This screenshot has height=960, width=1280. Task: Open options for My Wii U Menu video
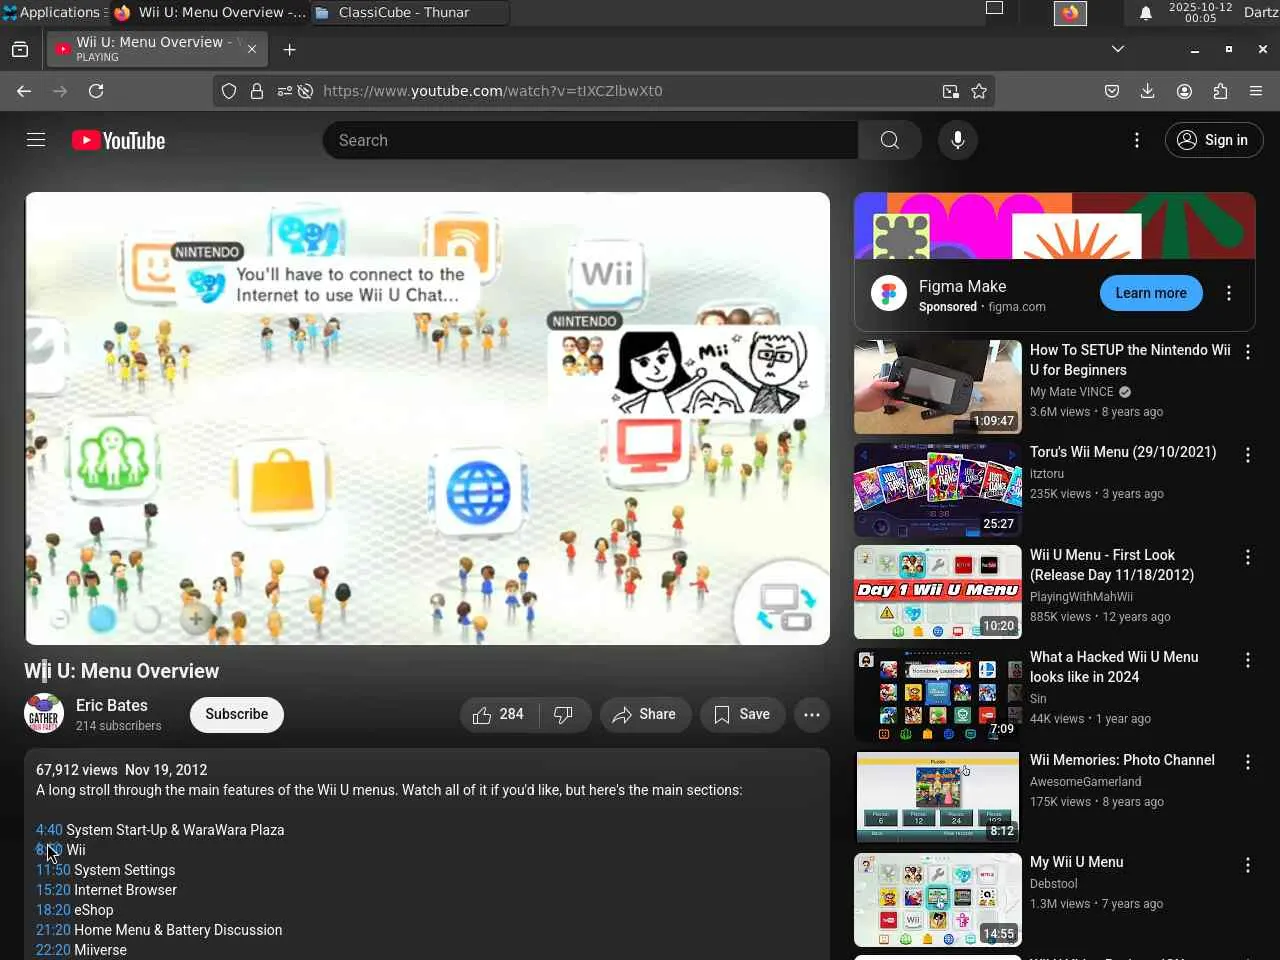coord(1248,865)
